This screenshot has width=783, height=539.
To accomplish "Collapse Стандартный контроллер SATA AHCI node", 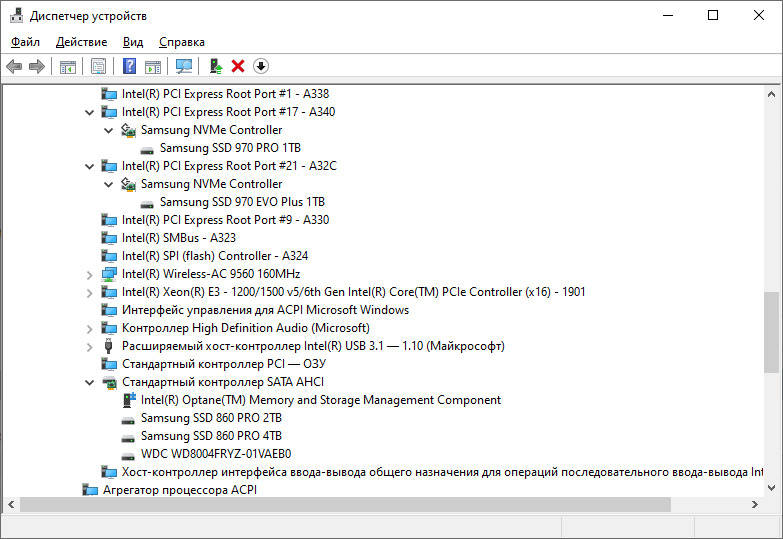I will pyautogui.click(x=89, y=383).
